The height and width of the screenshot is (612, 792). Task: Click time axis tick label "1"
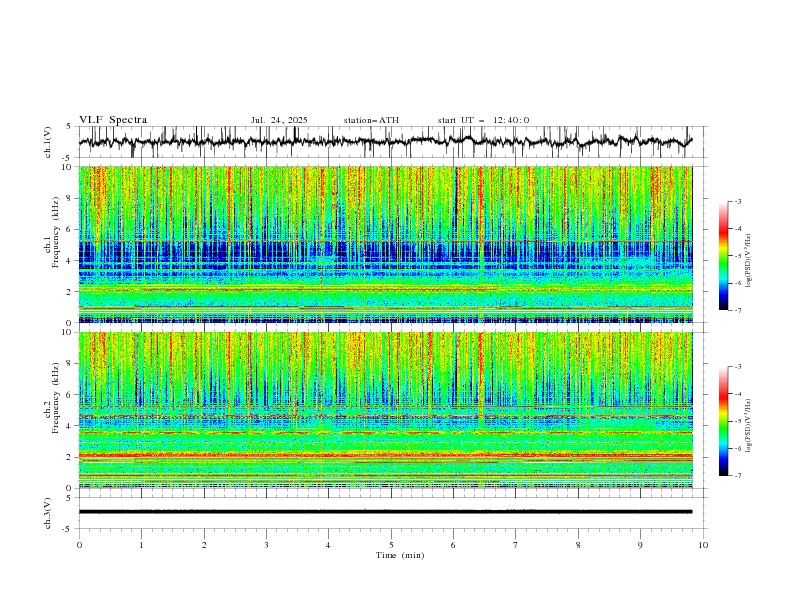pyautogui.click(x=142, y=545)
